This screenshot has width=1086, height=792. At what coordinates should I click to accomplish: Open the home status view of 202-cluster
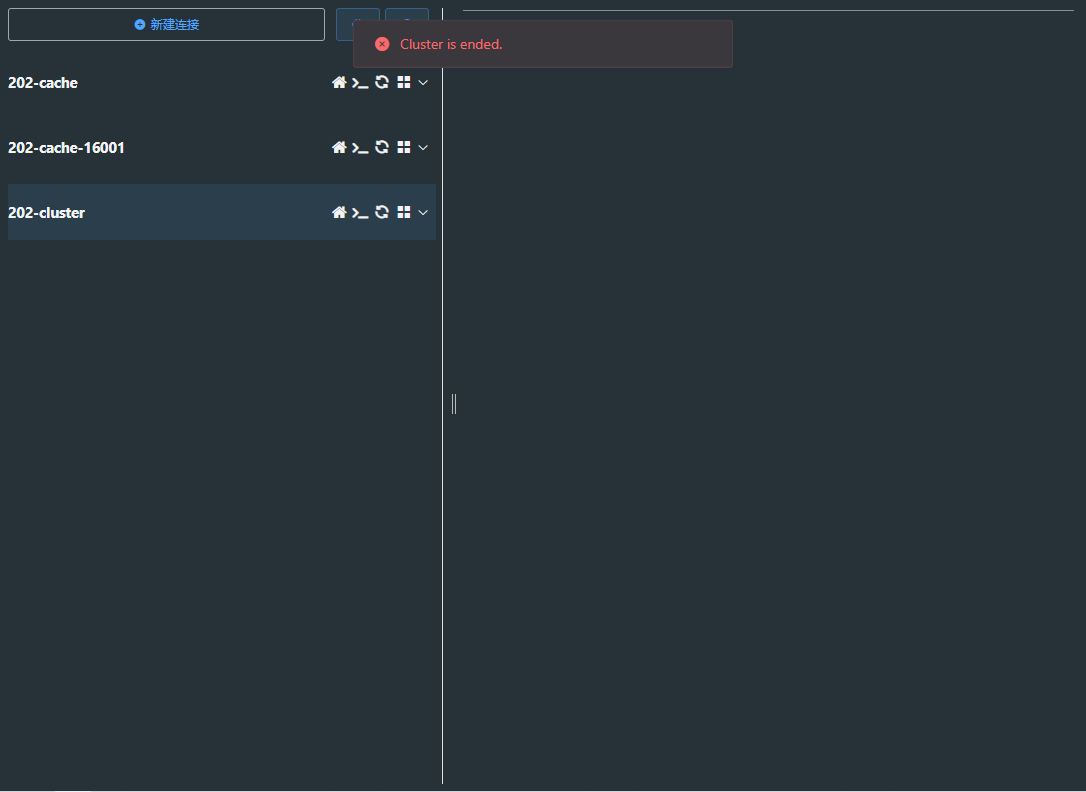[x=339, y=212]
